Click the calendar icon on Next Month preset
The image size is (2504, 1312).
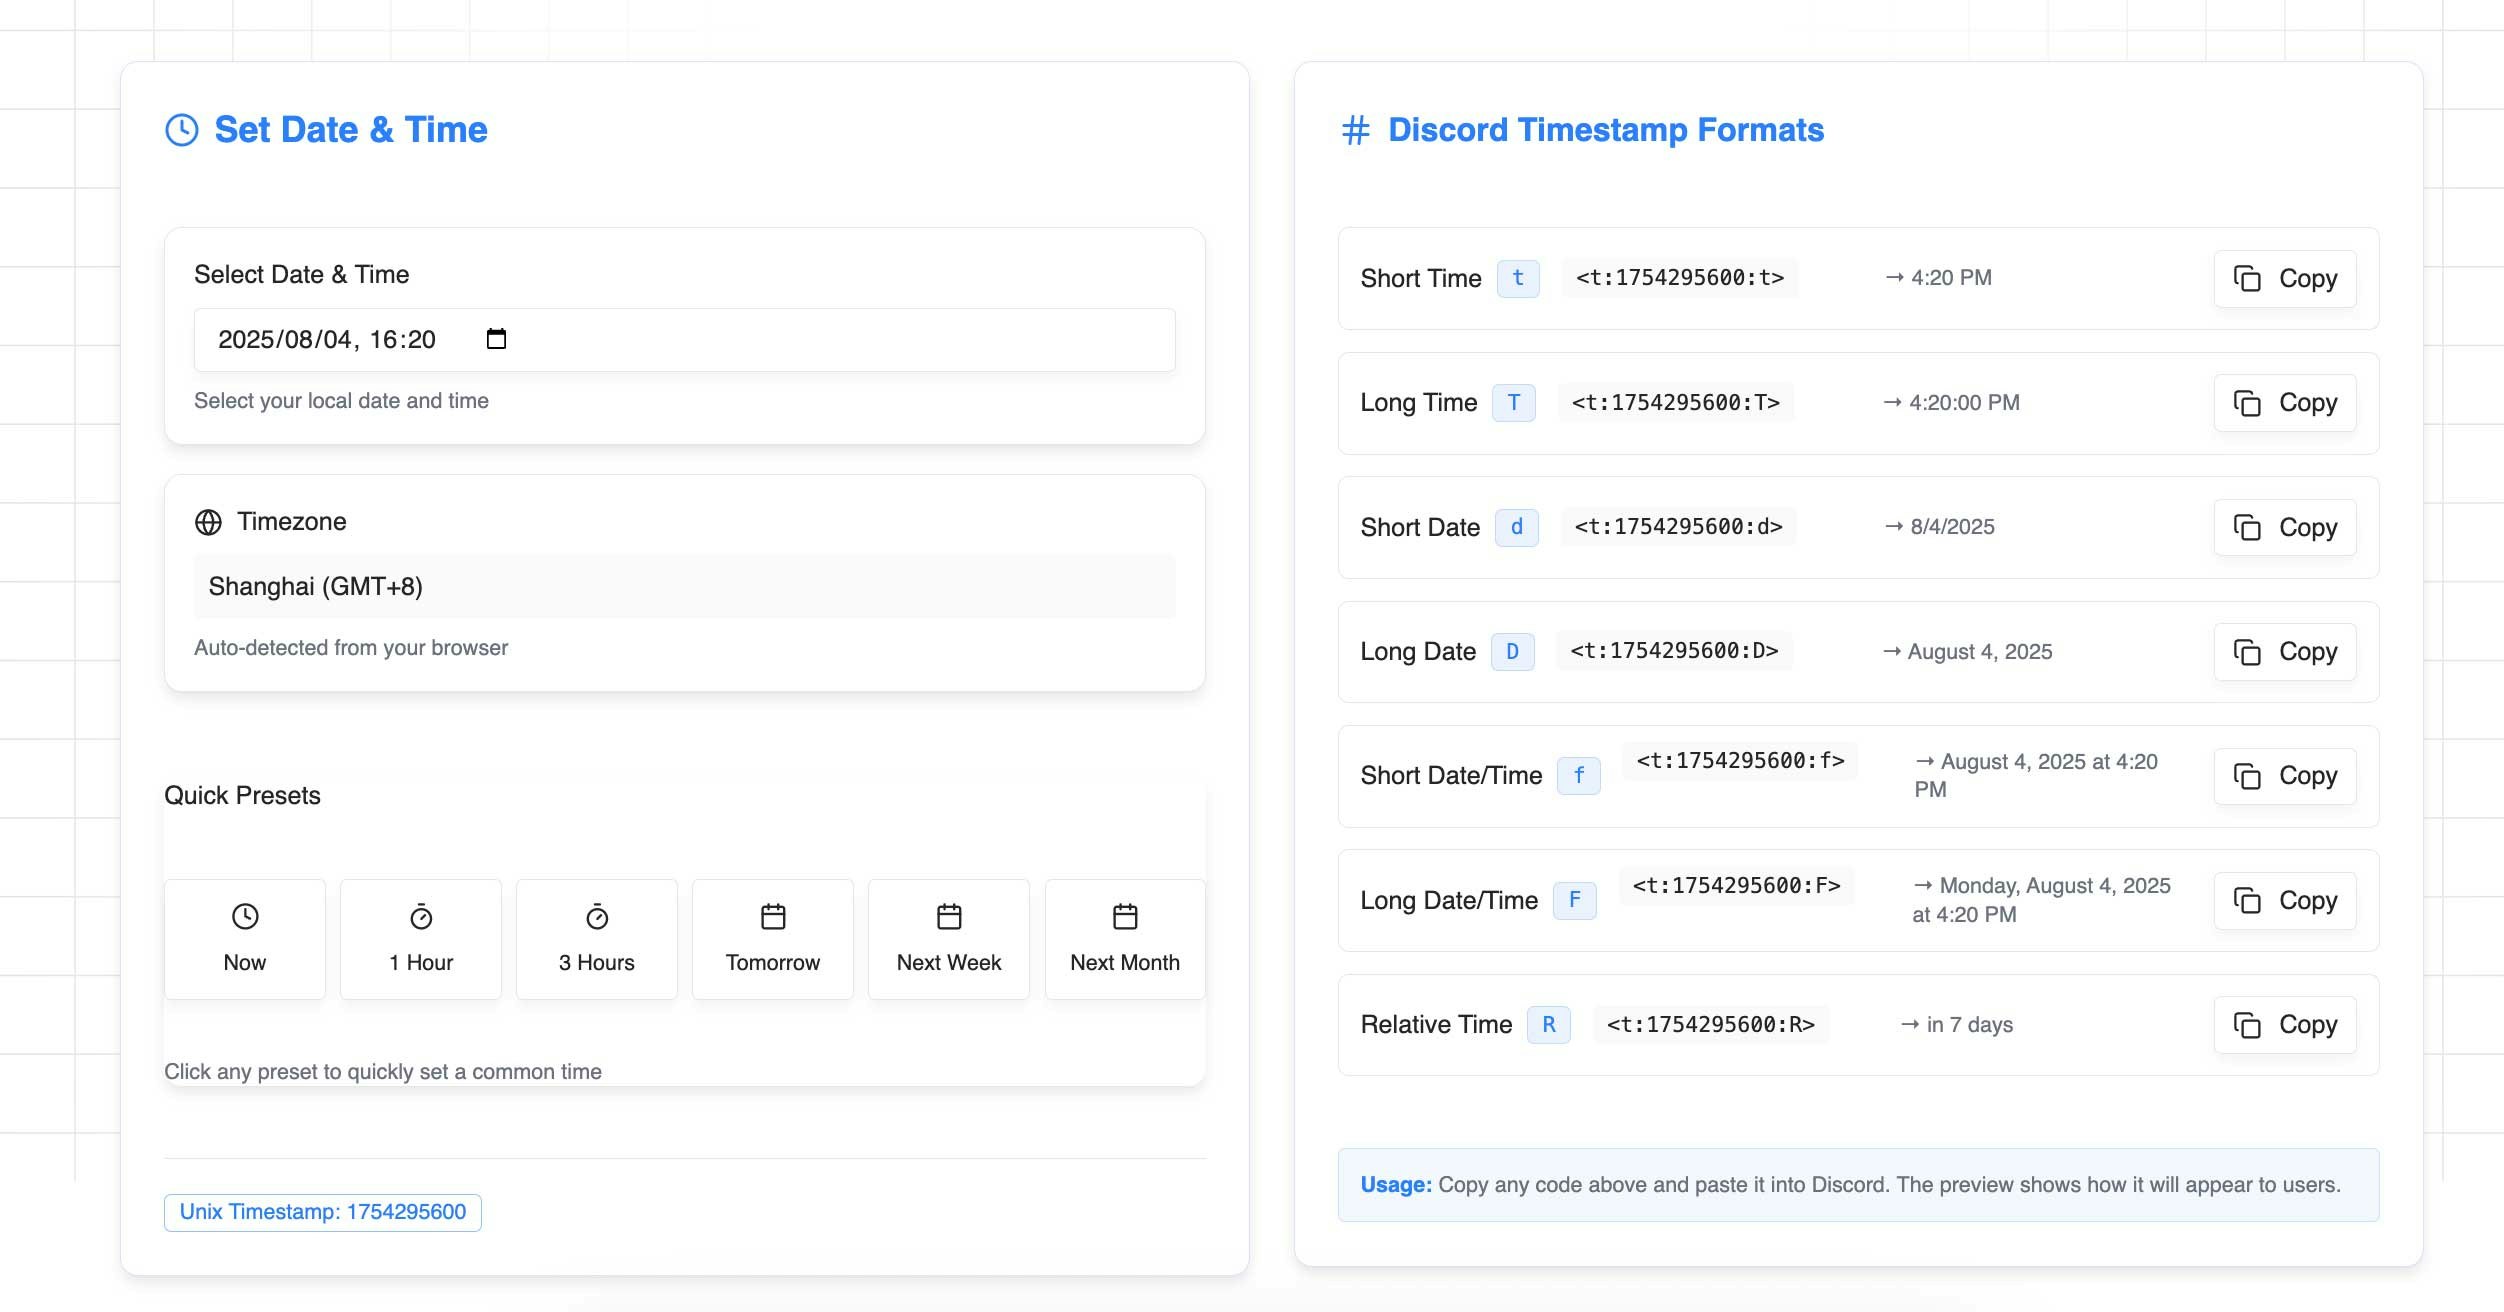point(1125,916)
